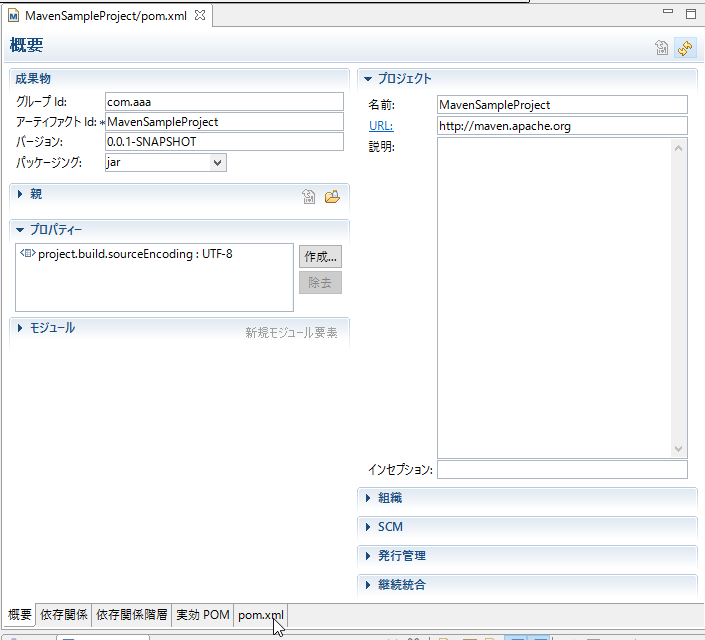The height and width of the screenshot is (640, 705).
Task: Switch to the 実効 POM tab
Action: (x=203, y=614)
